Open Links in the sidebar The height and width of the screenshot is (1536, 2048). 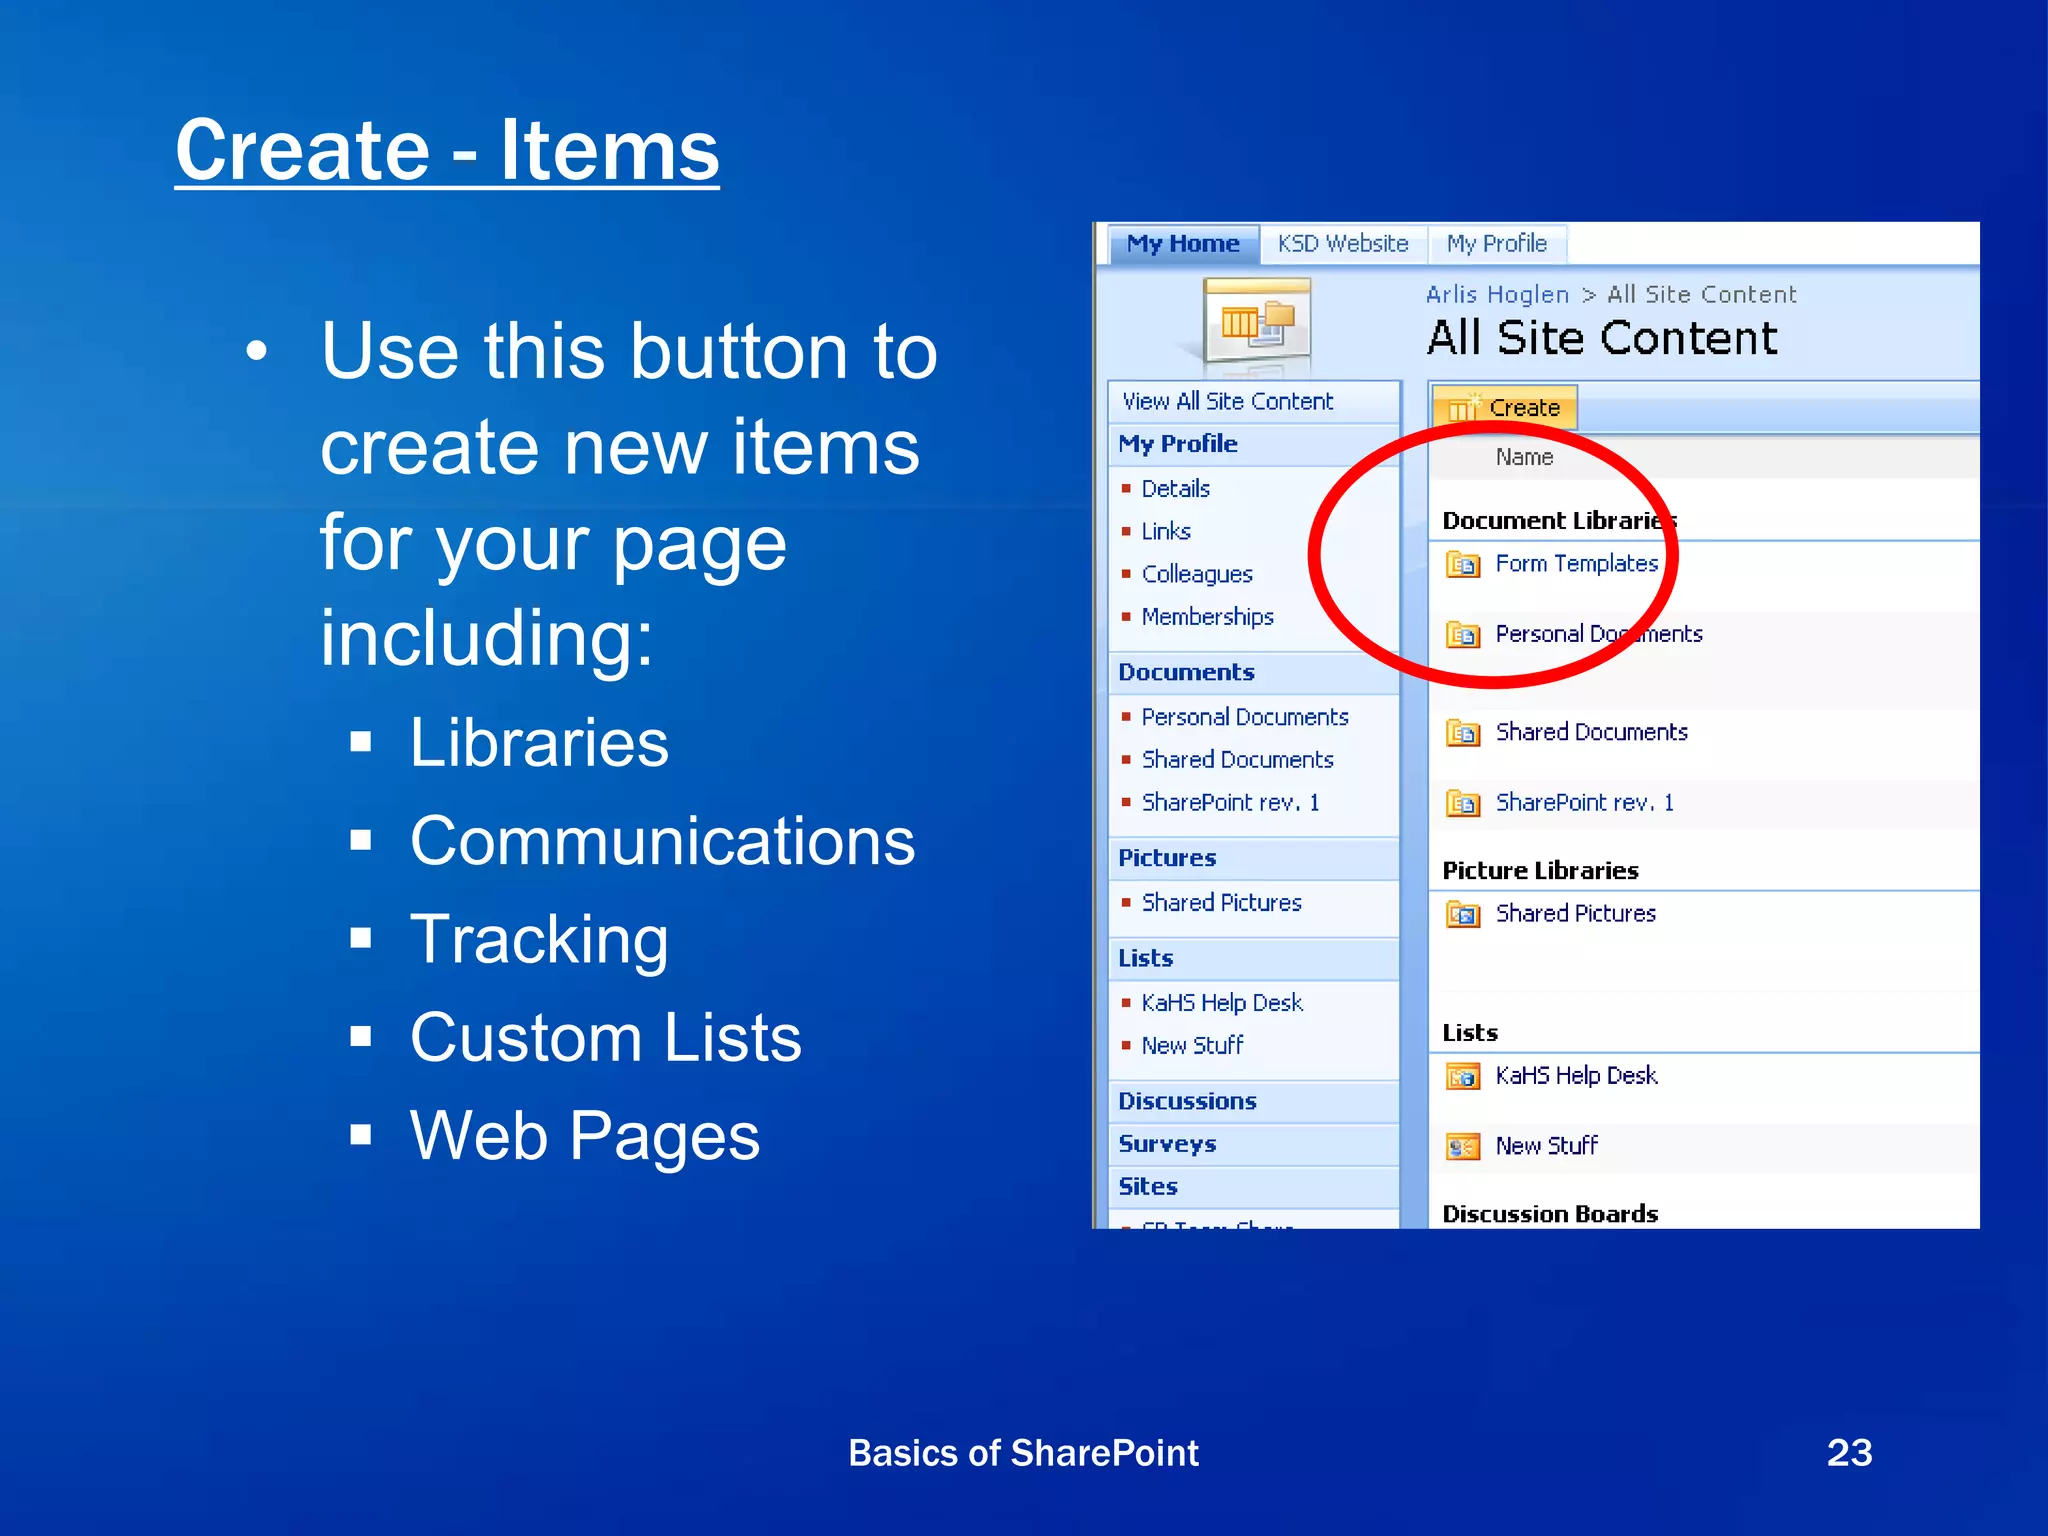(x=1166, y=531)
